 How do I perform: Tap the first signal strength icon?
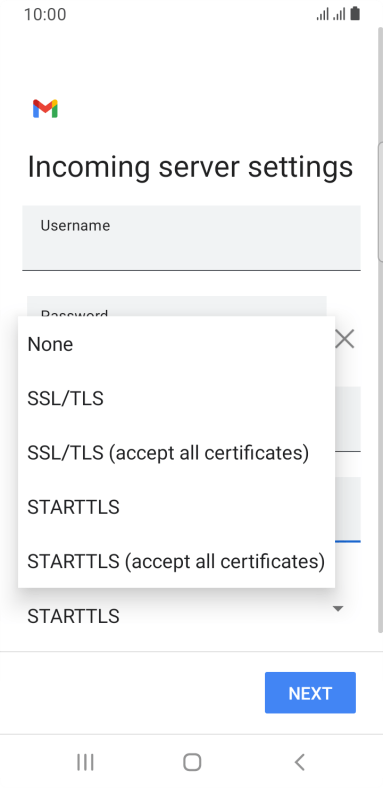click(322, 14)
